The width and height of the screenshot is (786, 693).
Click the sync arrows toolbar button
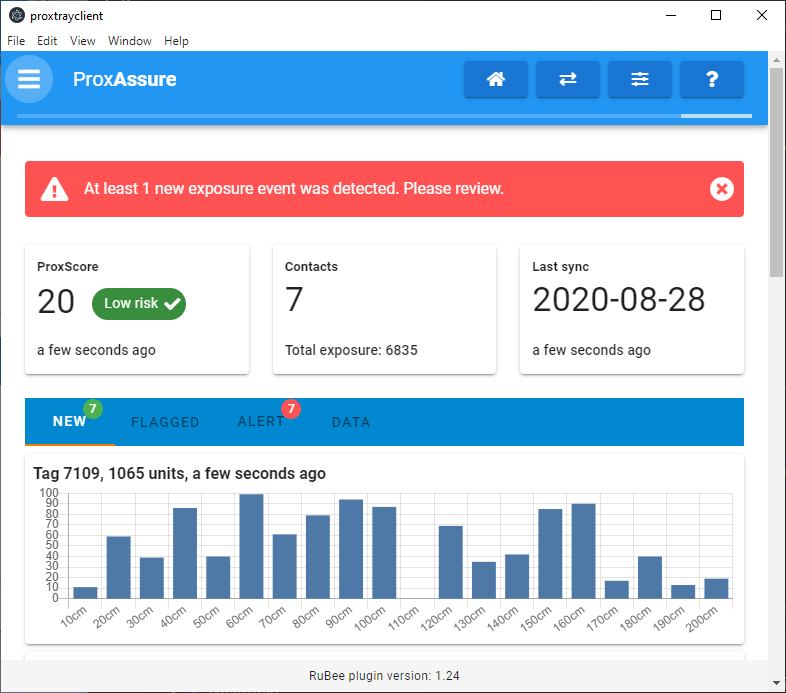(x=567, y=80)
